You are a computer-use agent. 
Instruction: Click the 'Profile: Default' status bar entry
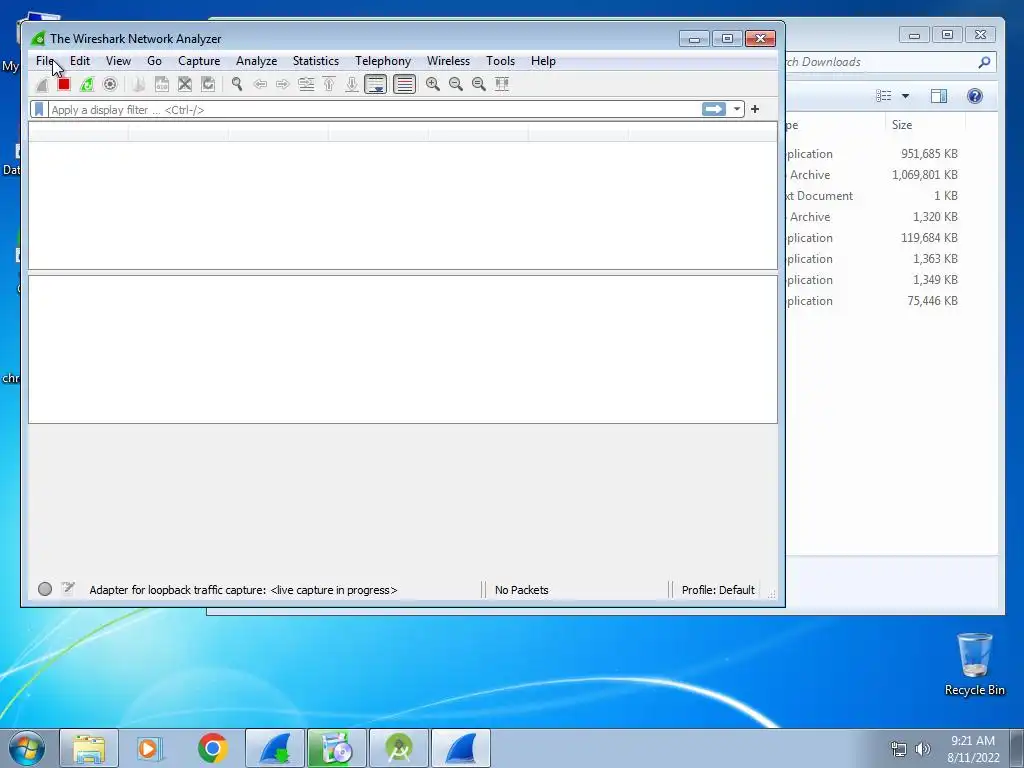coord(718,590)
